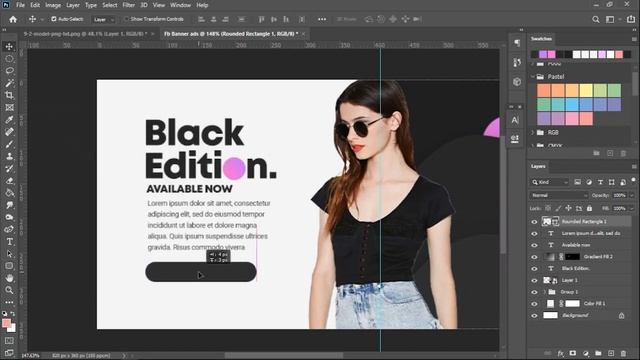Viewport: 640px width, 360px height.
Task: Open the layer filter Kind dropdown
Action: (x=550, y=182)
